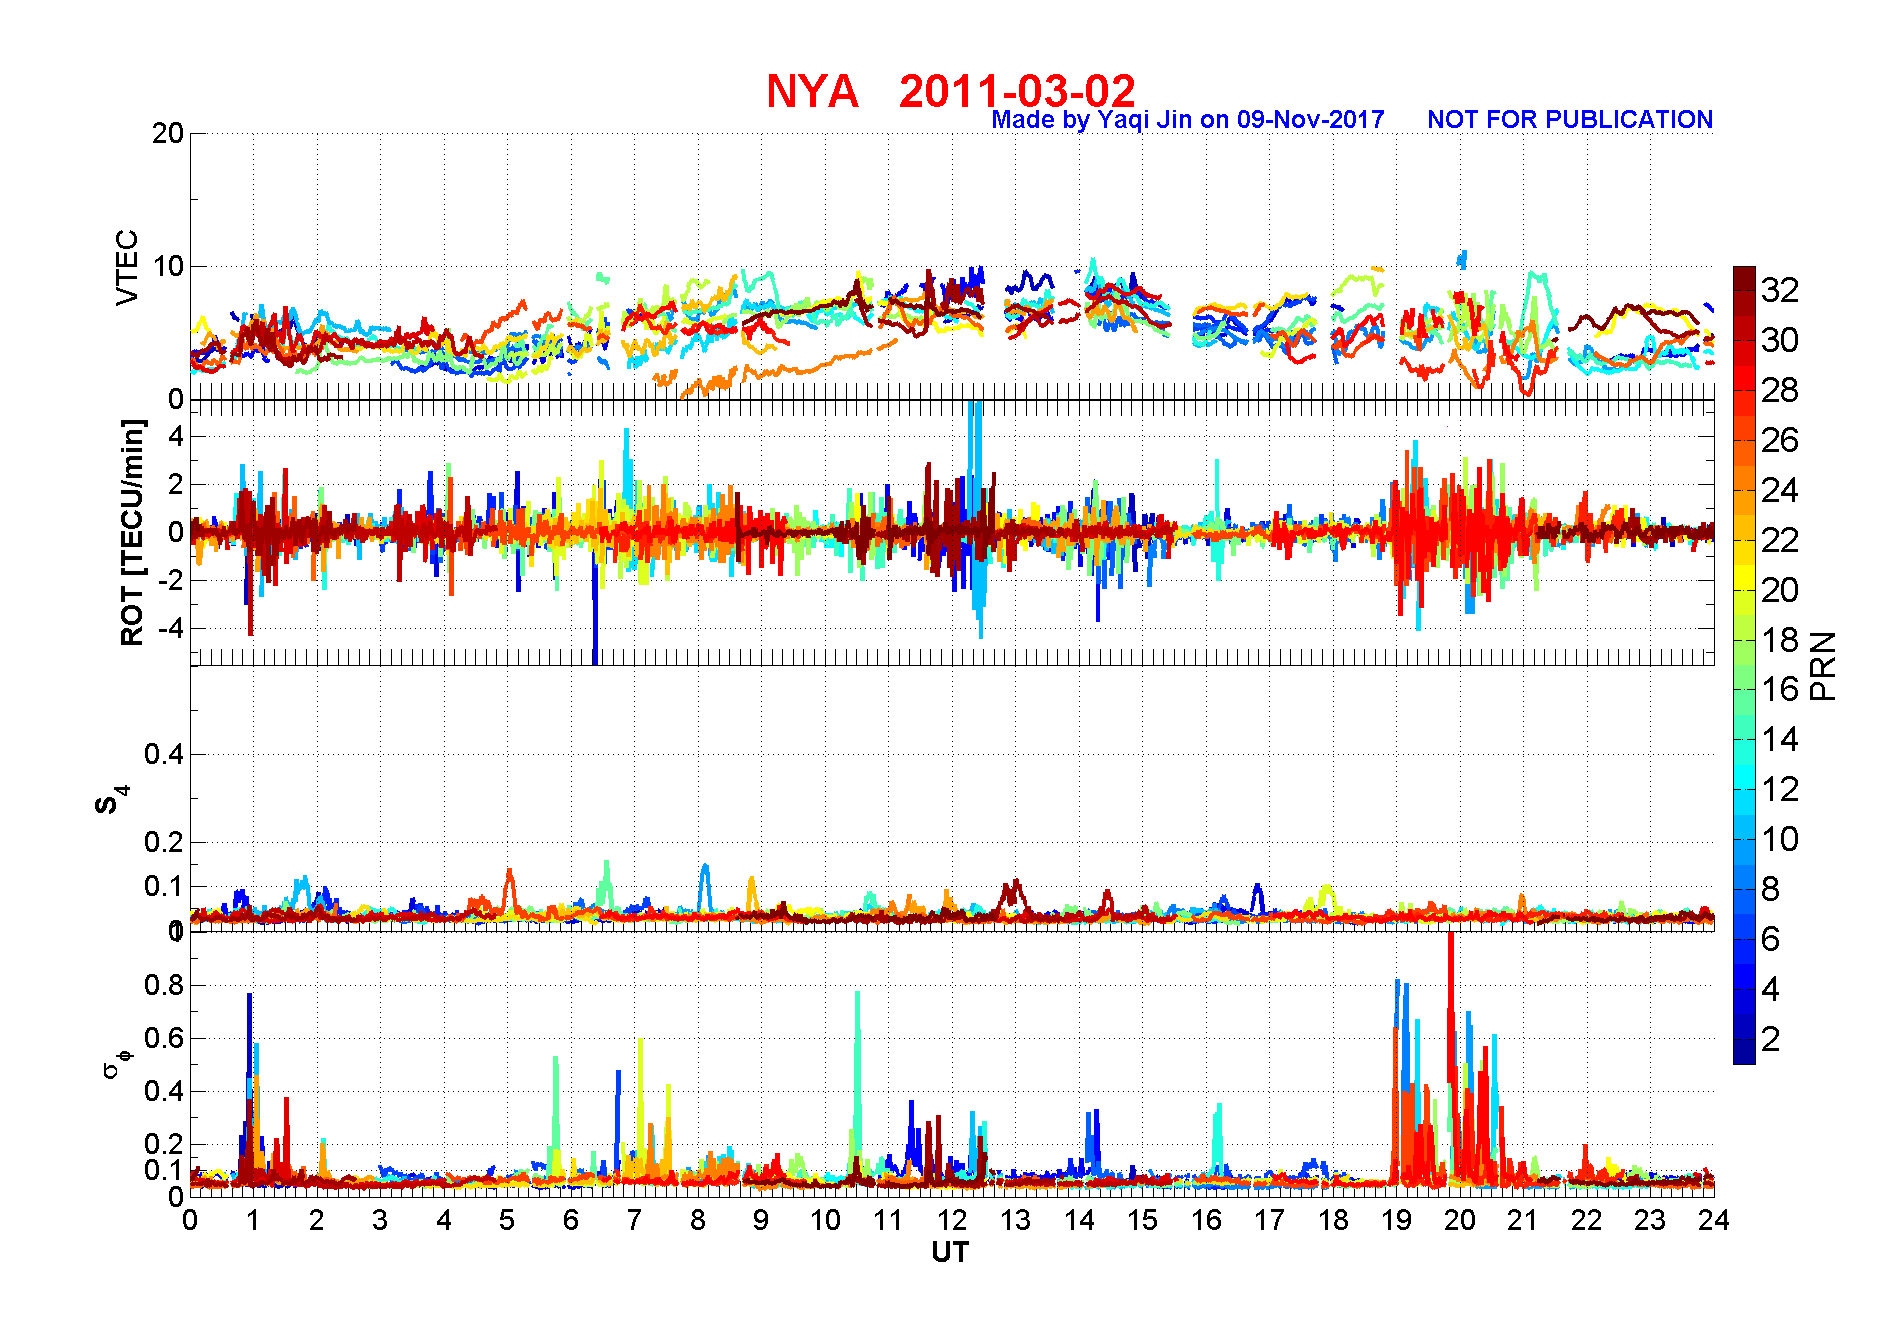This screenshot has height=1330, width=1904.
Task: Click the UT axis tick label "5"
Action: coord(507,1220)
